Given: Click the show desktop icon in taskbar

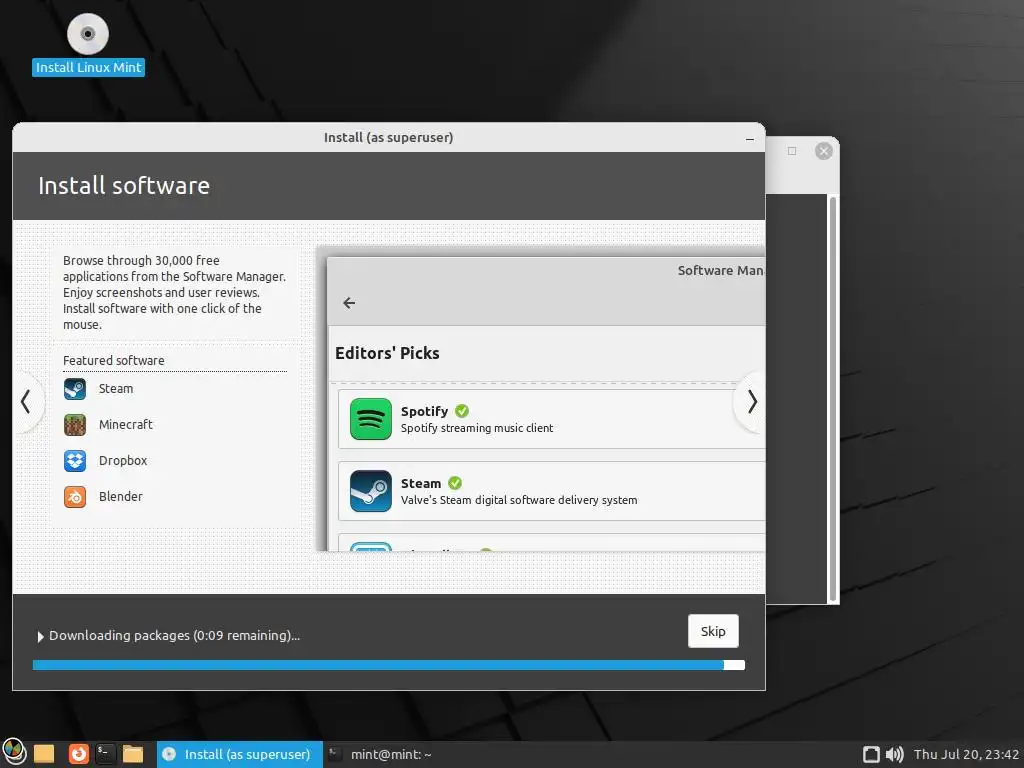Looking at the screenshot, I should coord(44,754).
